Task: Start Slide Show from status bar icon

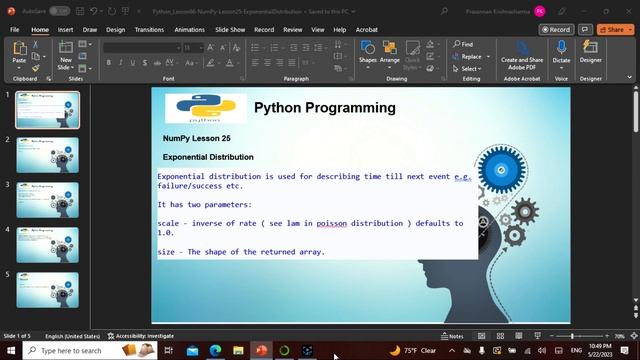Action: coord(537,336)
